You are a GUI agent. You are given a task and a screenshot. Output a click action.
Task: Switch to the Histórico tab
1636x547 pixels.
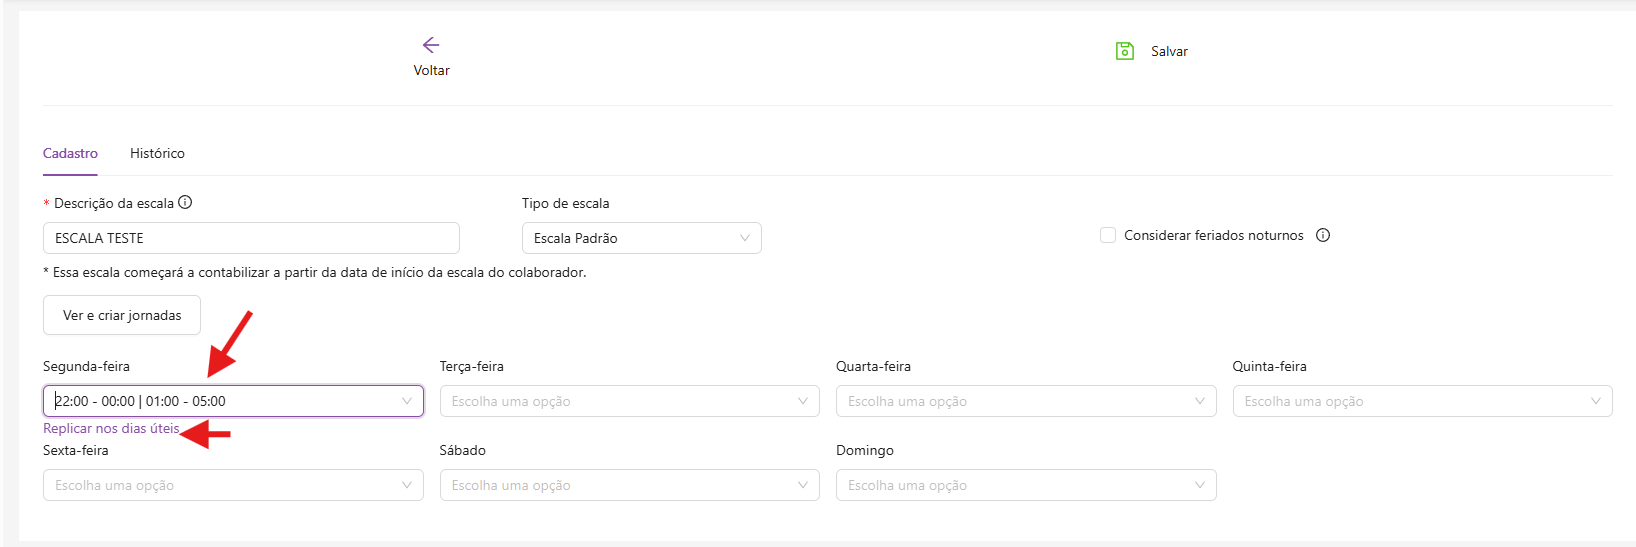point(157,154)
